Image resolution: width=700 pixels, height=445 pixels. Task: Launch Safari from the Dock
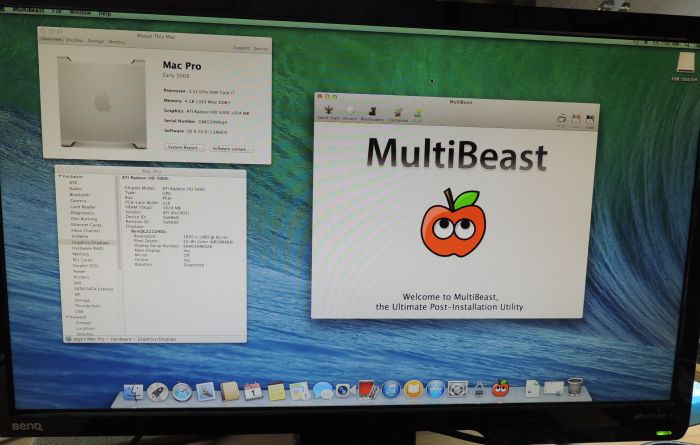pyautogui.click(x=182, y=392)
